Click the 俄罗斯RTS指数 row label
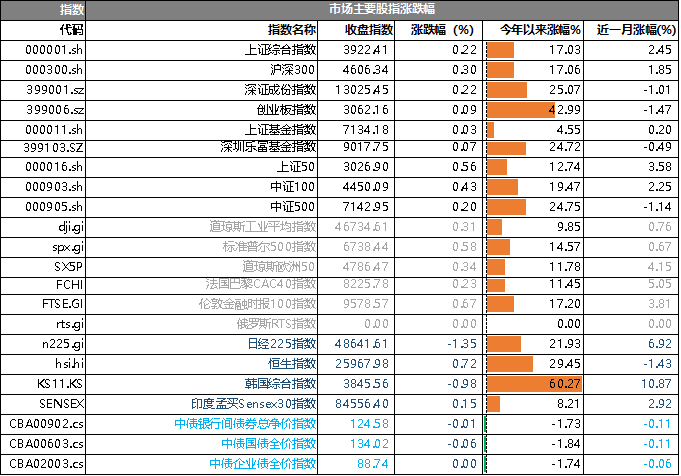 coord(276,324)
